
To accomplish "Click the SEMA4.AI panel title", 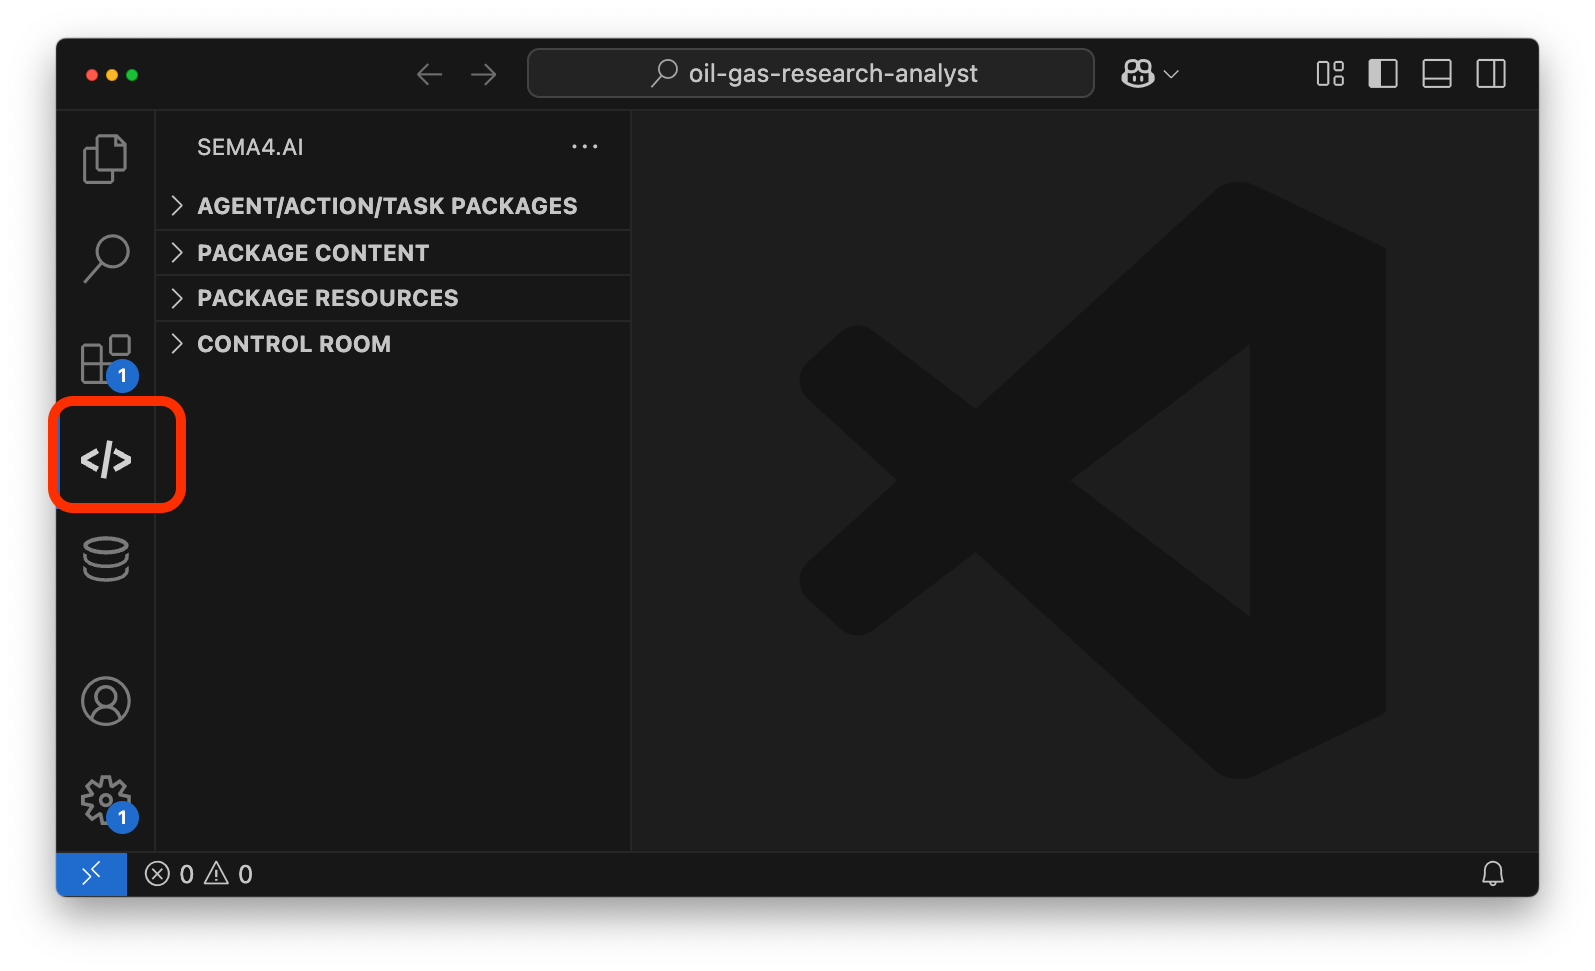I will (250, 147).
